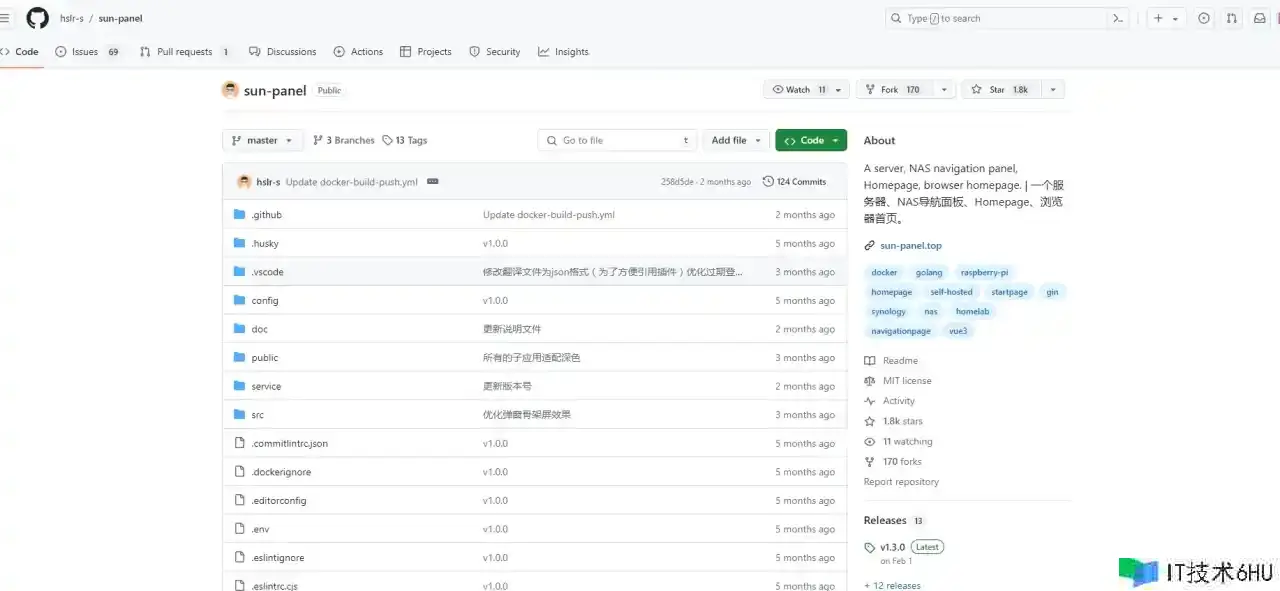Open the hamburger navigation menu
Screen dimensions: 1280x591
tap(6, 18)
